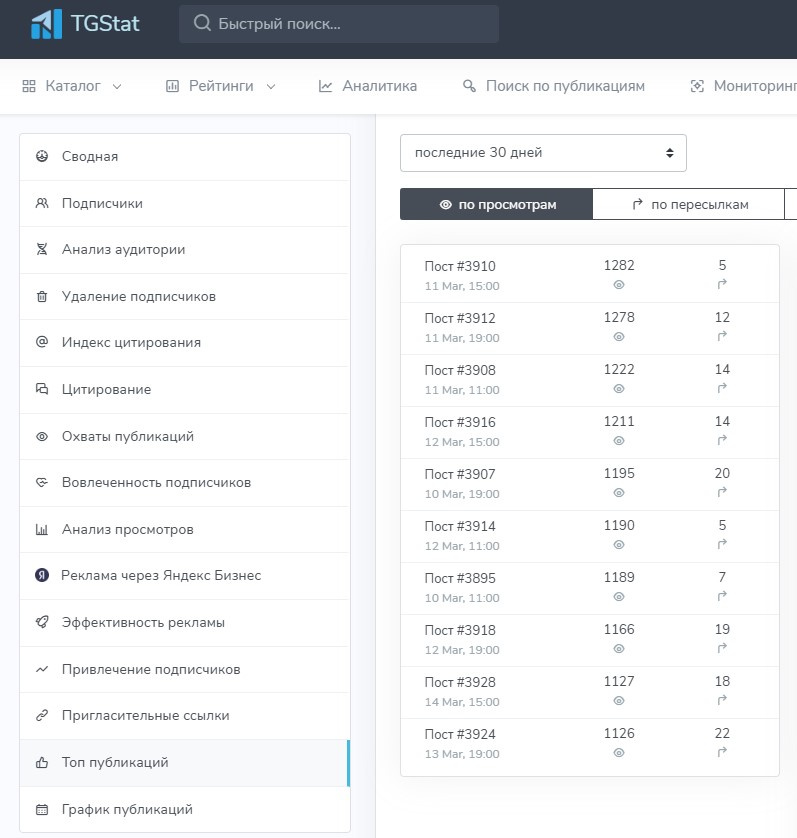
Task: Click the Индекс цитирования @ icon
Action: [42, 342]
